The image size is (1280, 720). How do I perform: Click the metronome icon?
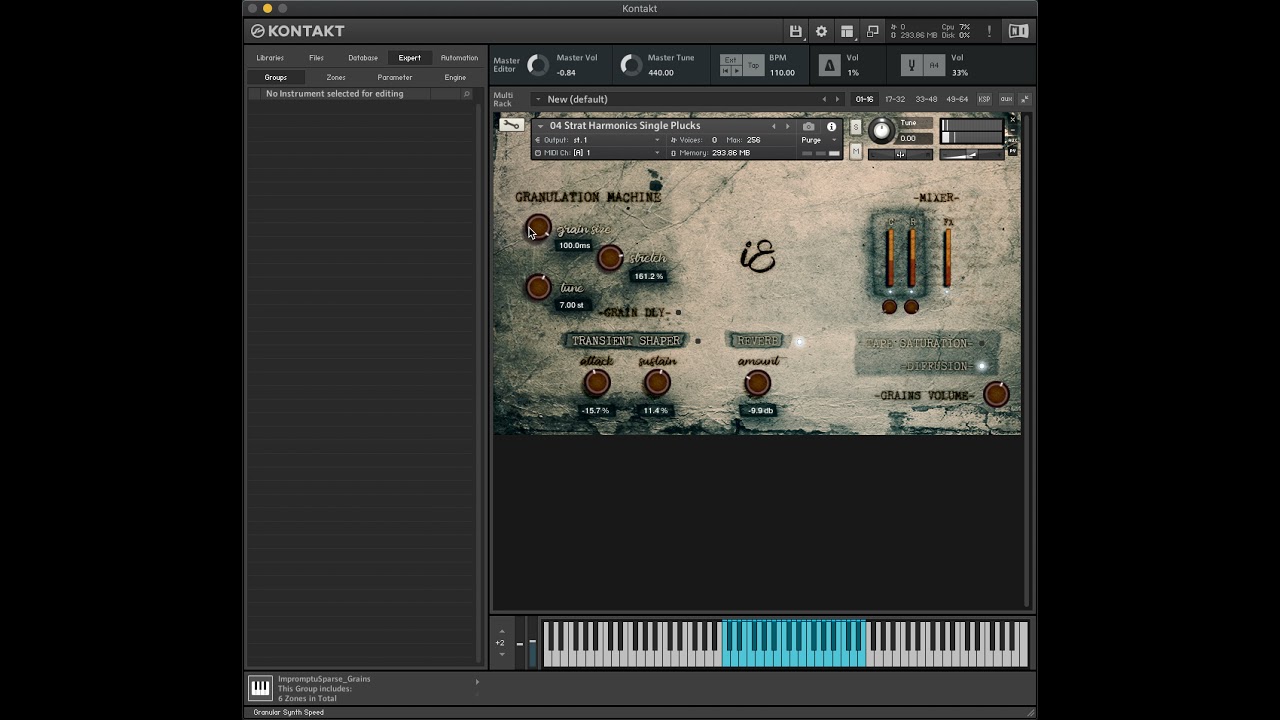[829, 65]
